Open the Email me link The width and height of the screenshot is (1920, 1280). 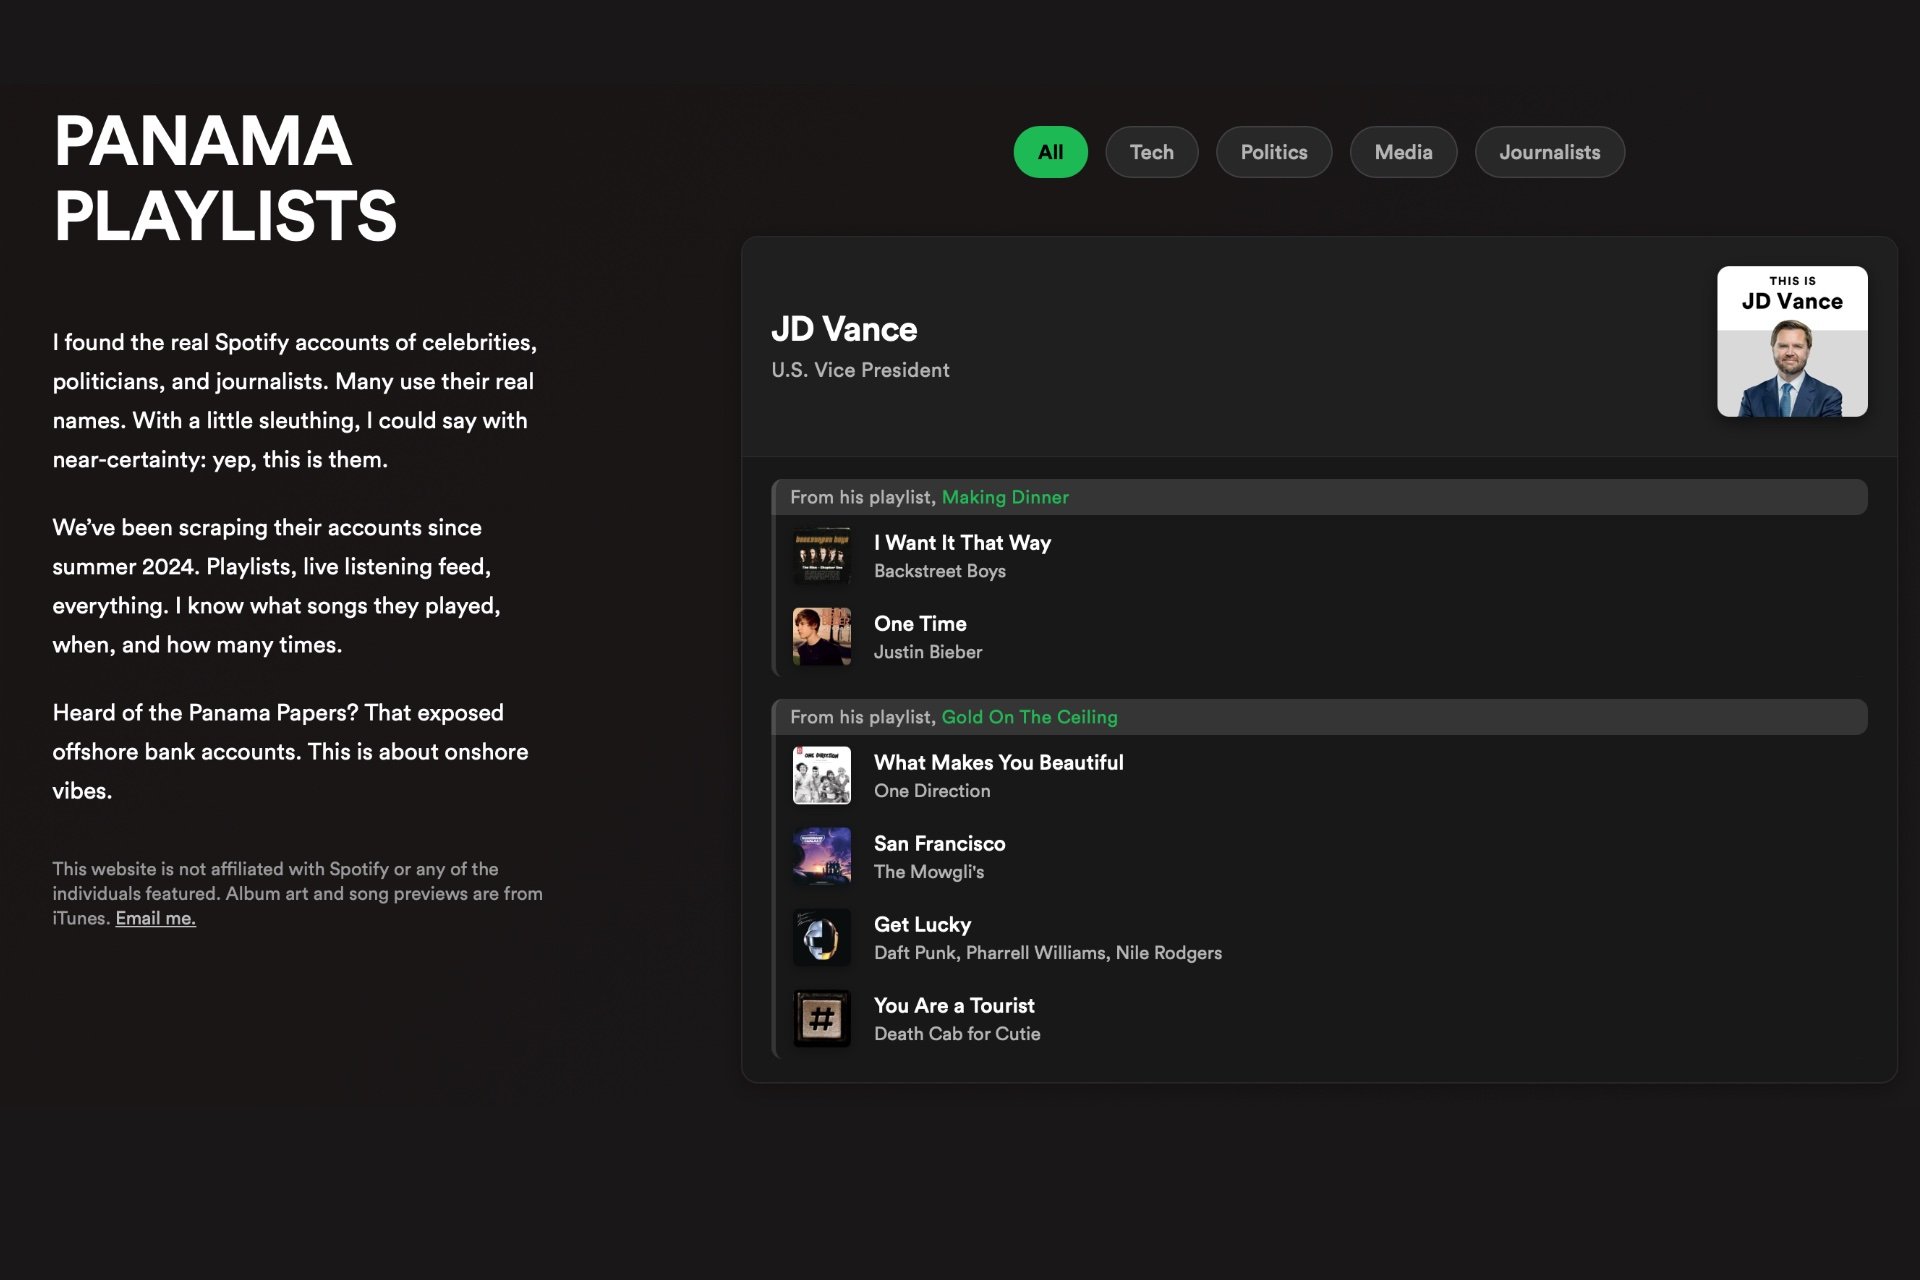155,918
